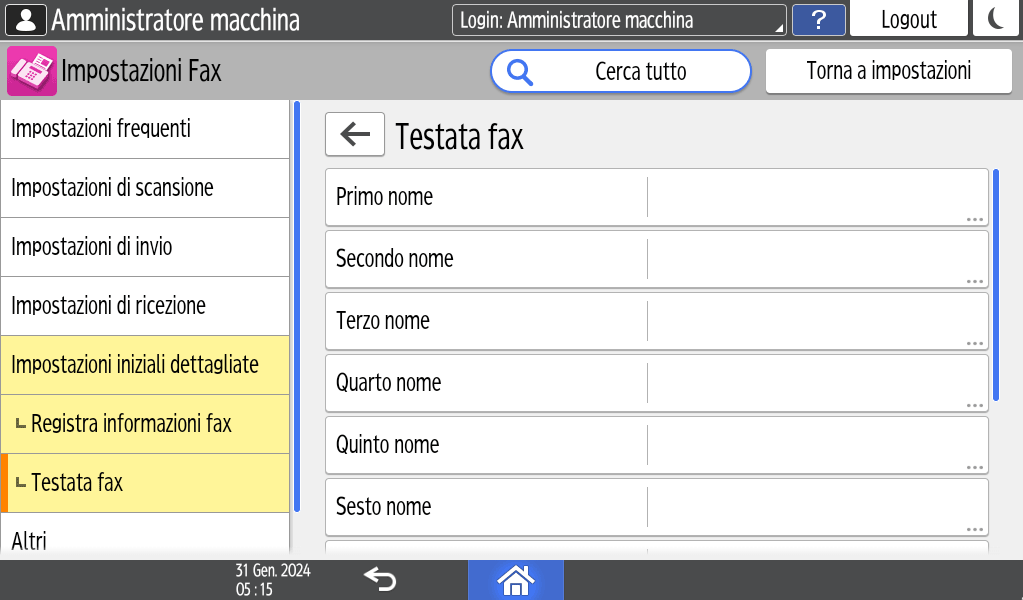The image size is (1023, 600).
Task: Select Impostazioni di scansione in sidebar
Action: [145, 188]
